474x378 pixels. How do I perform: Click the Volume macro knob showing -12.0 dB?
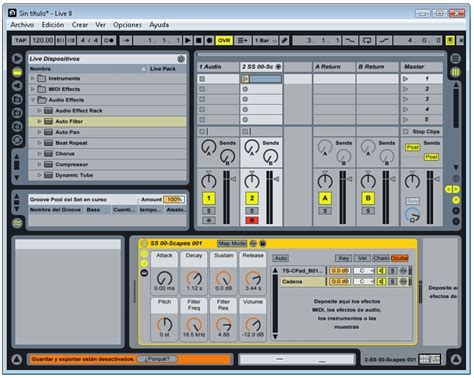(x=253, y=324)
